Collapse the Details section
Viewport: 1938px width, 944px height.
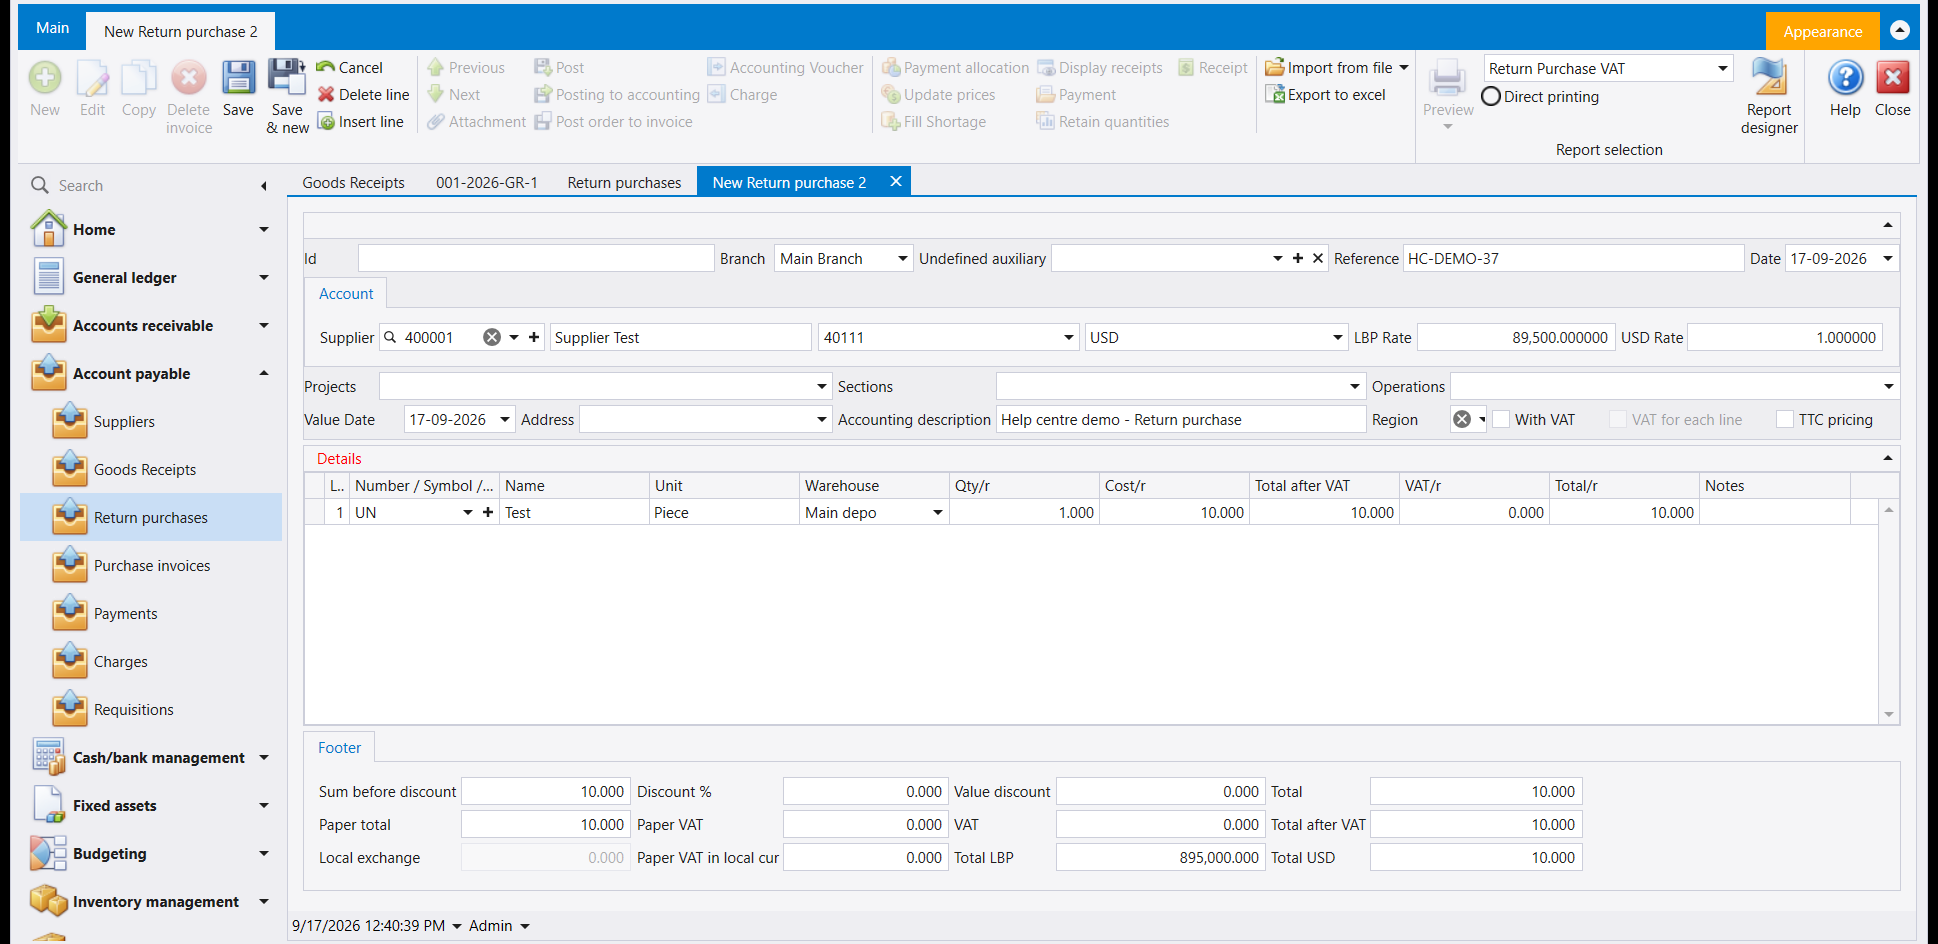tap(1888, 458)
